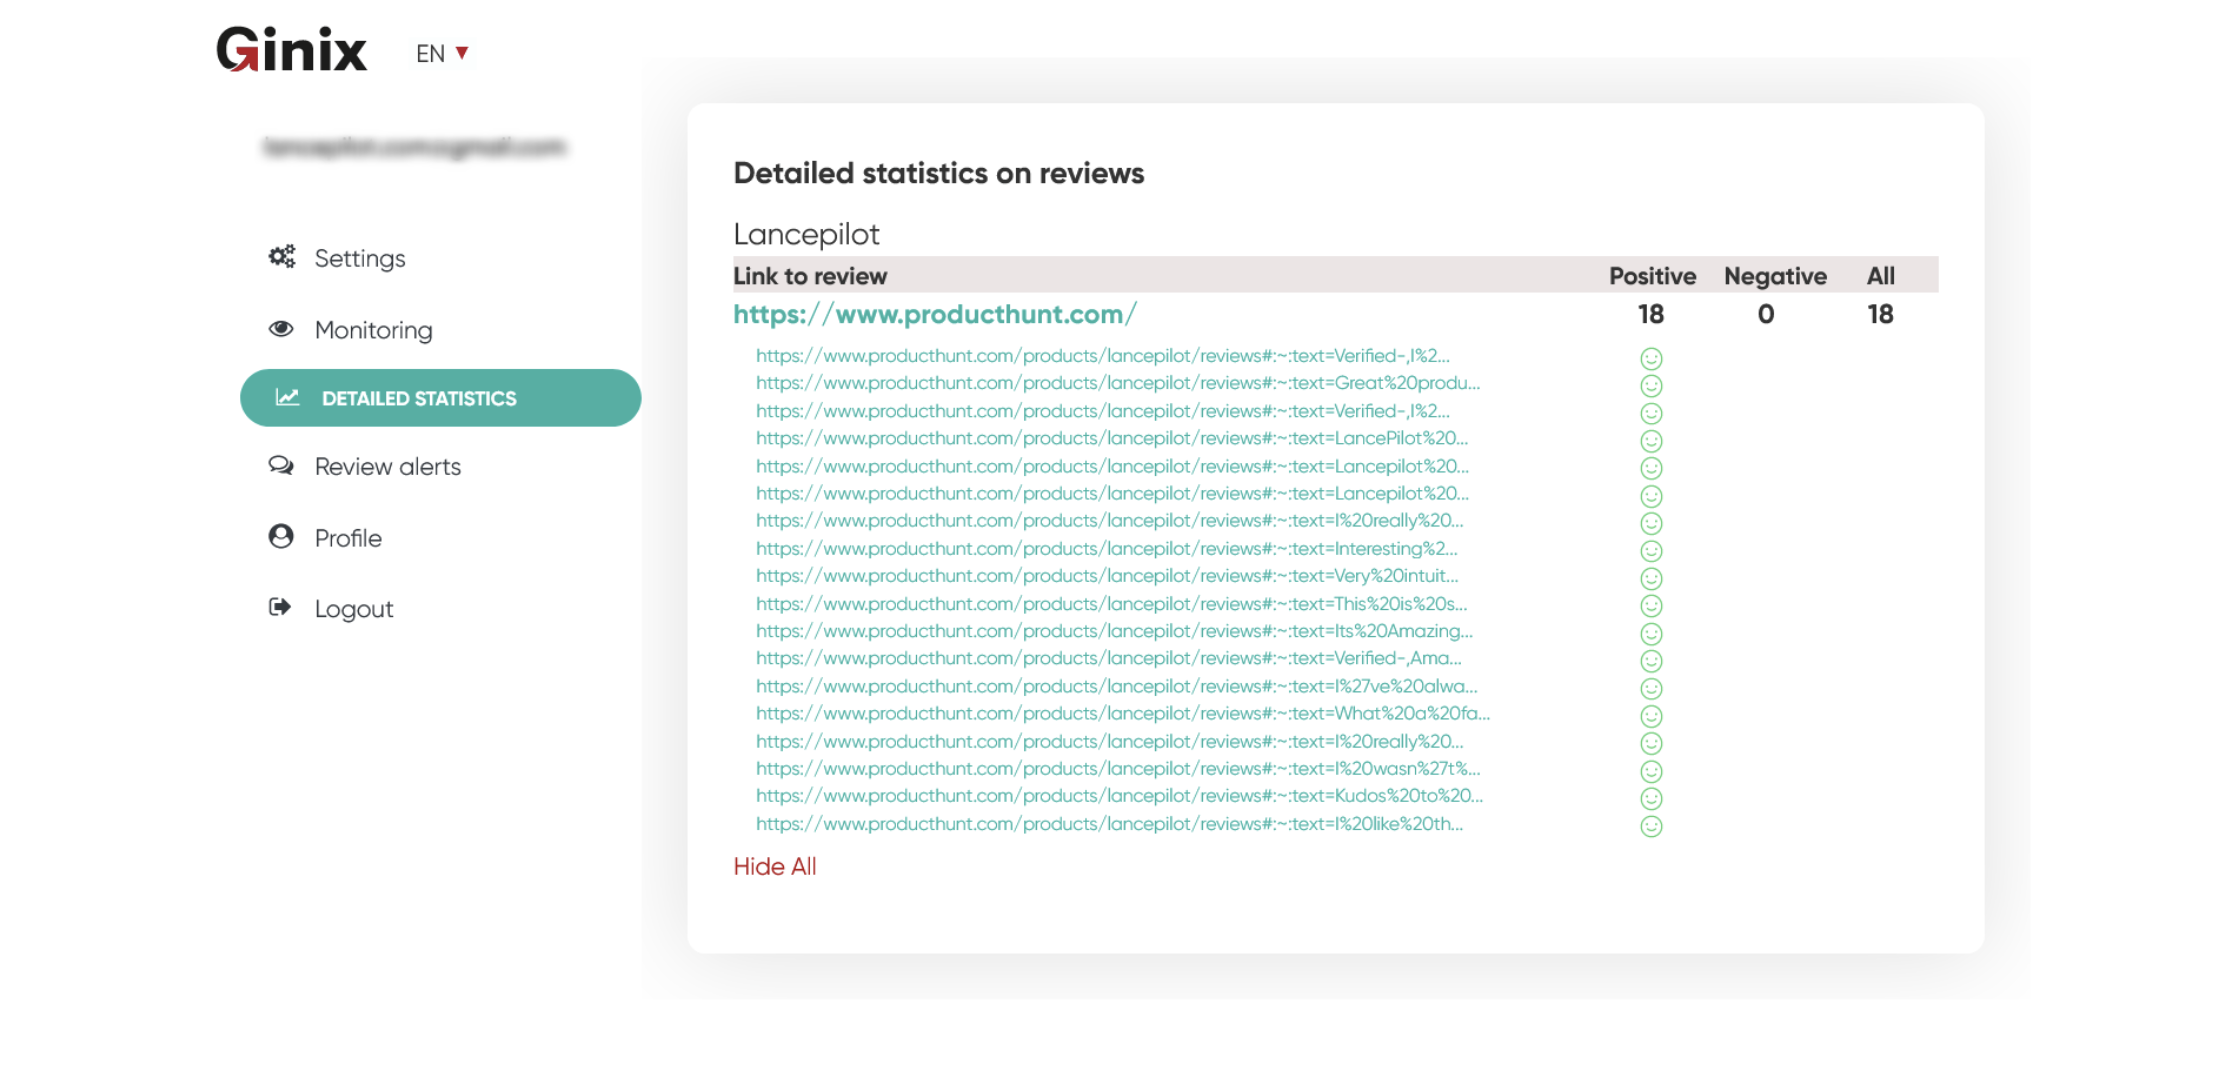Image resolution: width=2230 pixels, height=1068 pixels.
Task: Open review link with text=Verified-,Ama
Action: pos(1109,658)
